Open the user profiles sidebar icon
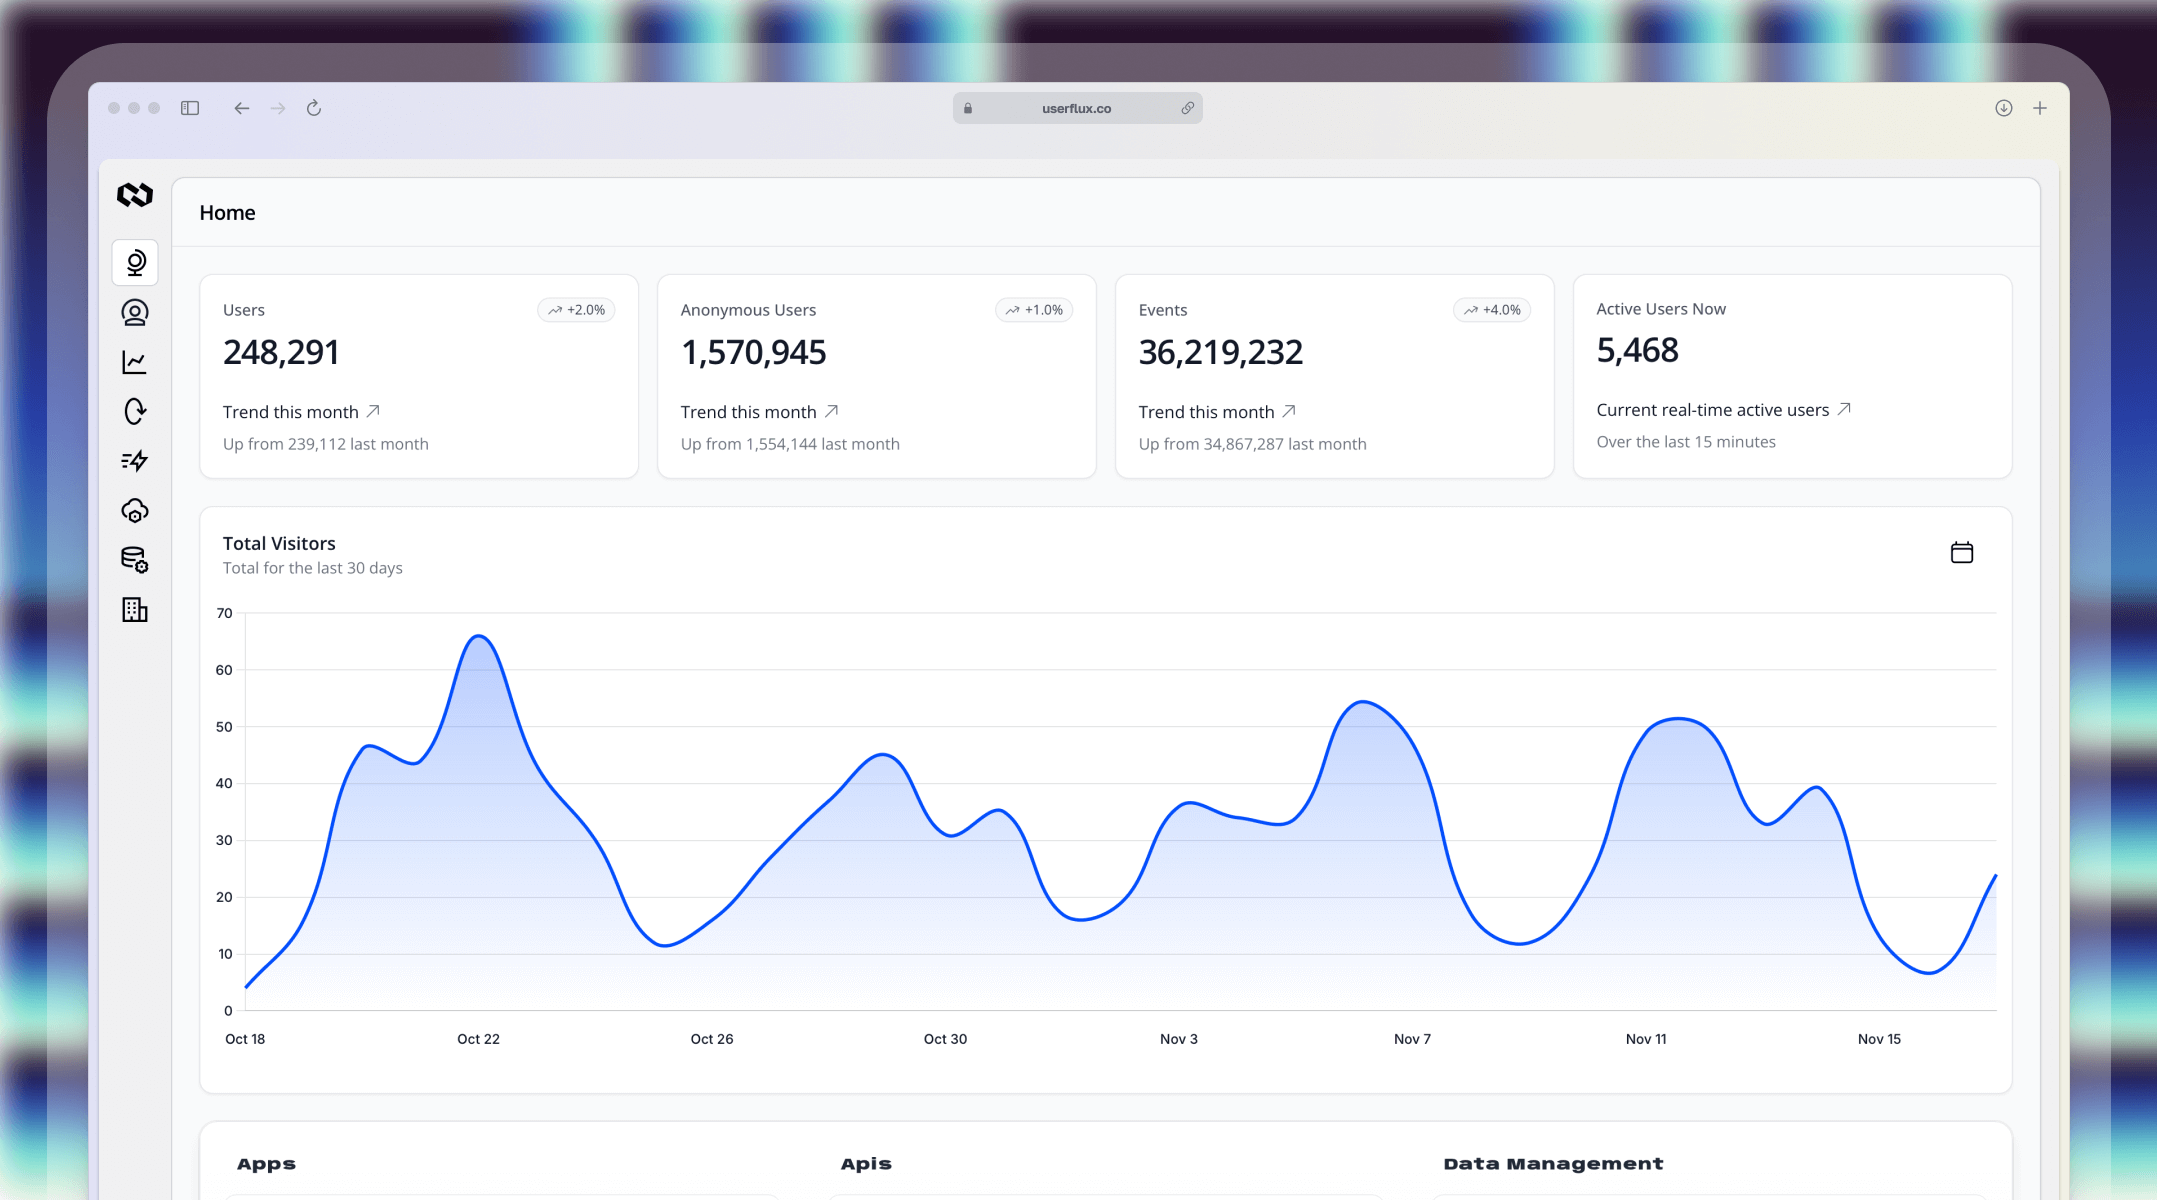Screen dimensions: 2157x1200 135,313
